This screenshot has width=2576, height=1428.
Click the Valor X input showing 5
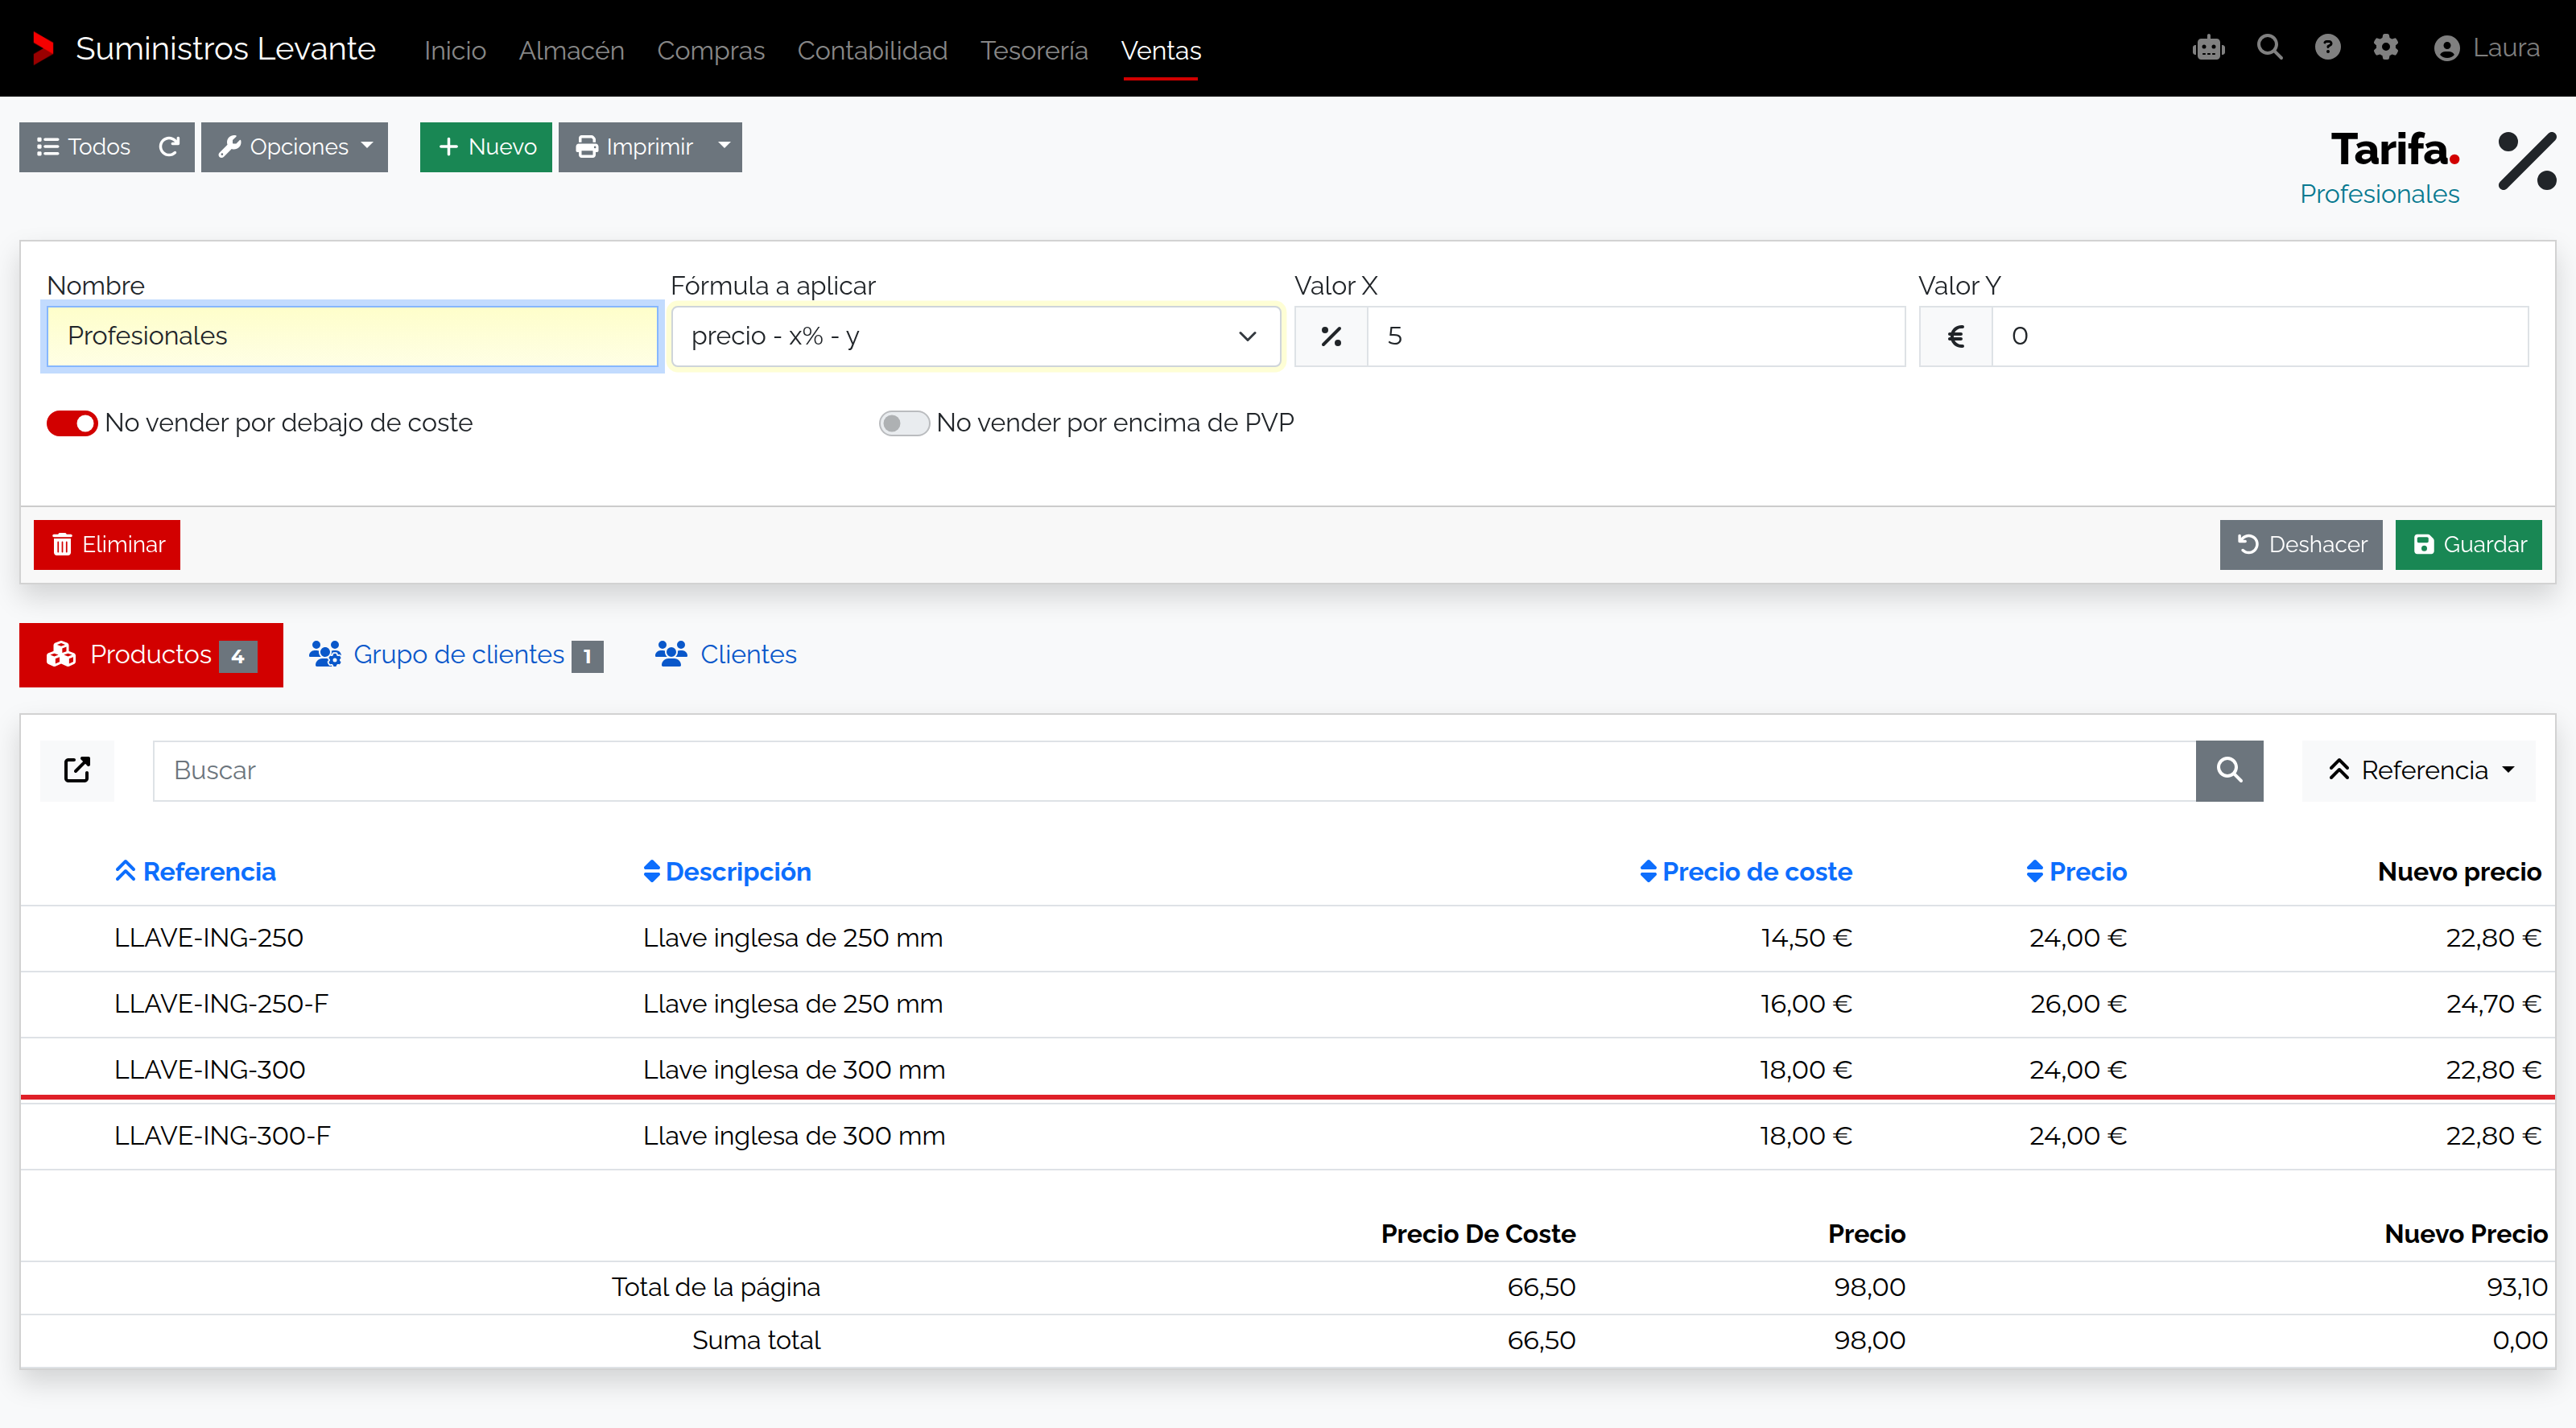(1636, 337)
